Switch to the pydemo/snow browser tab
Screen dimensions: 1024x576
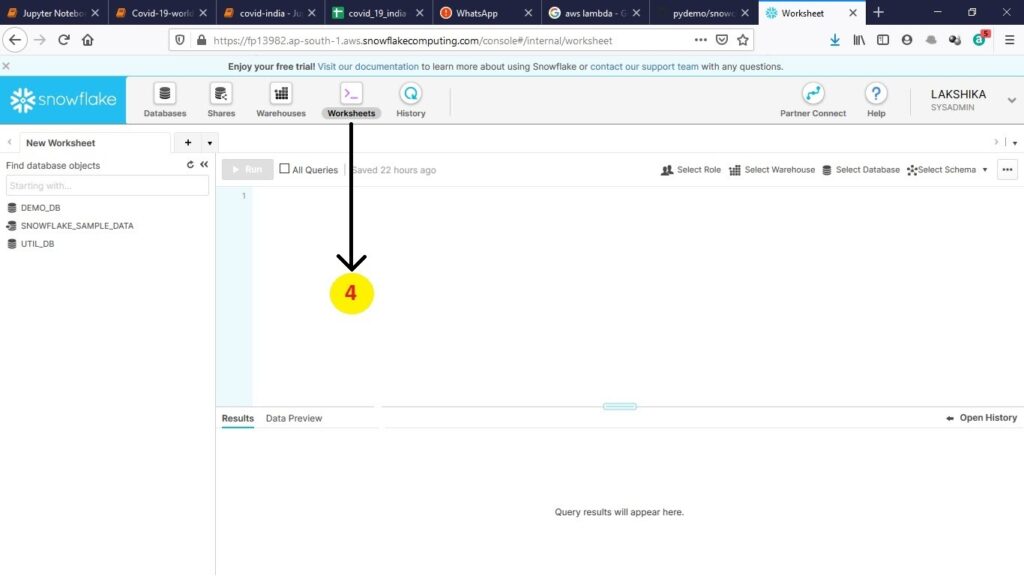pyautogui.click(x=703, y=12)
